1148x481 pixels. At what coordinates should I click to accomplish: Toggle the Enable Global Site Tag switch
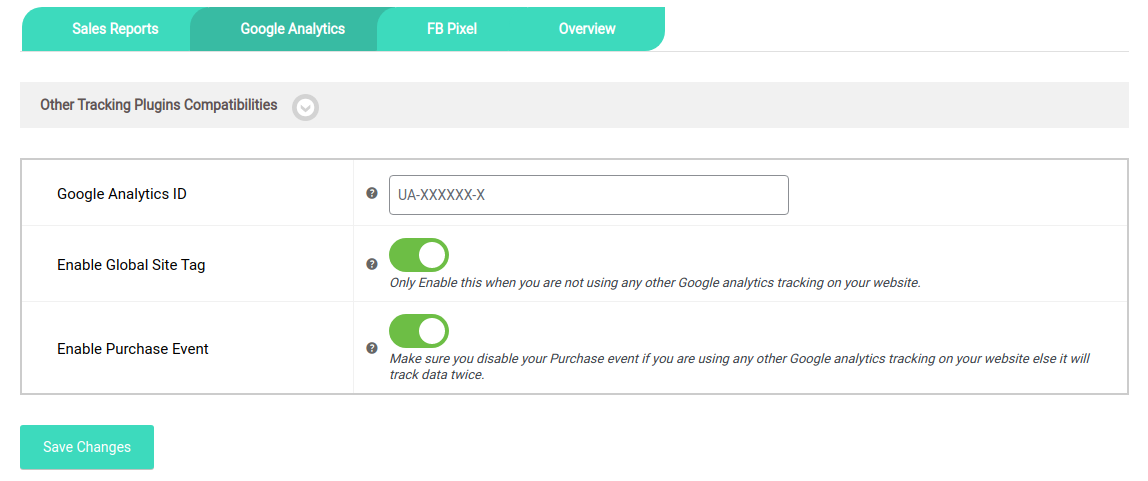(x=419, y=255)
